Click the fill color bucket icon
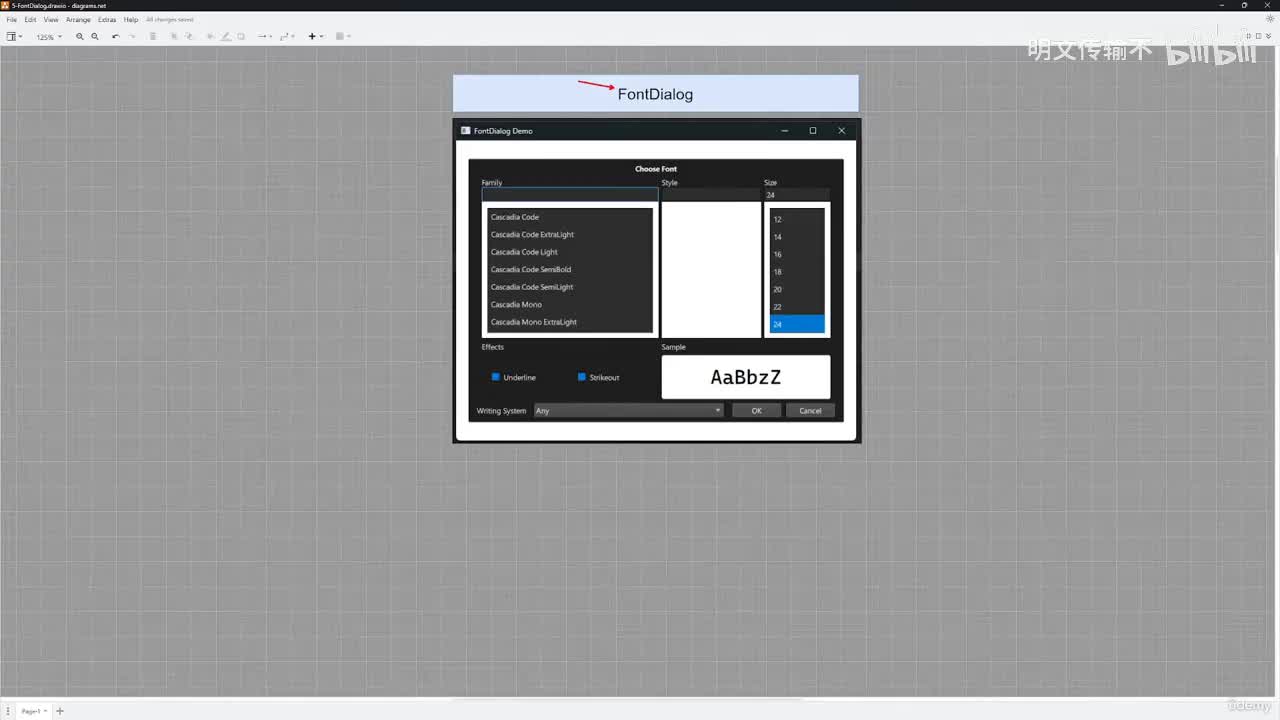The image size is (1280, 720). [211, 36]
